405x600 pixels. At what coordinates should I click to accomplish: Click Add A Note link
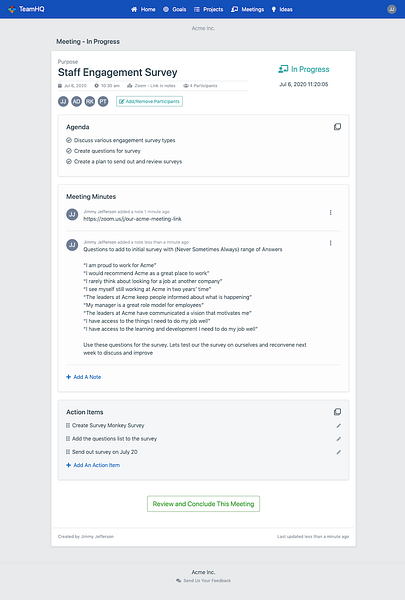(x=83, y=377)
